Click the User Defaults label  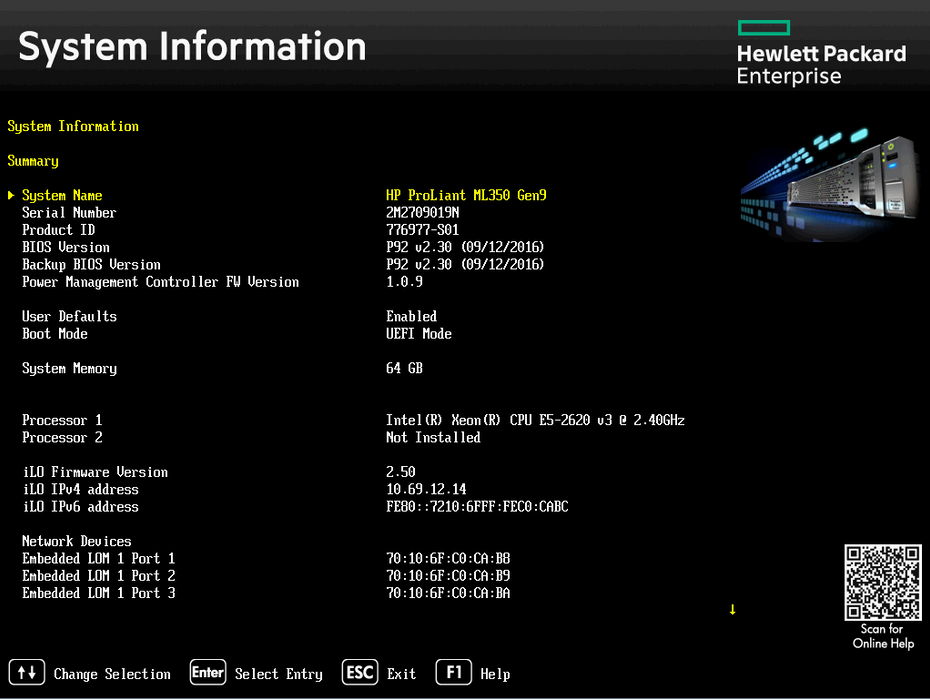(x=69, y=316)
